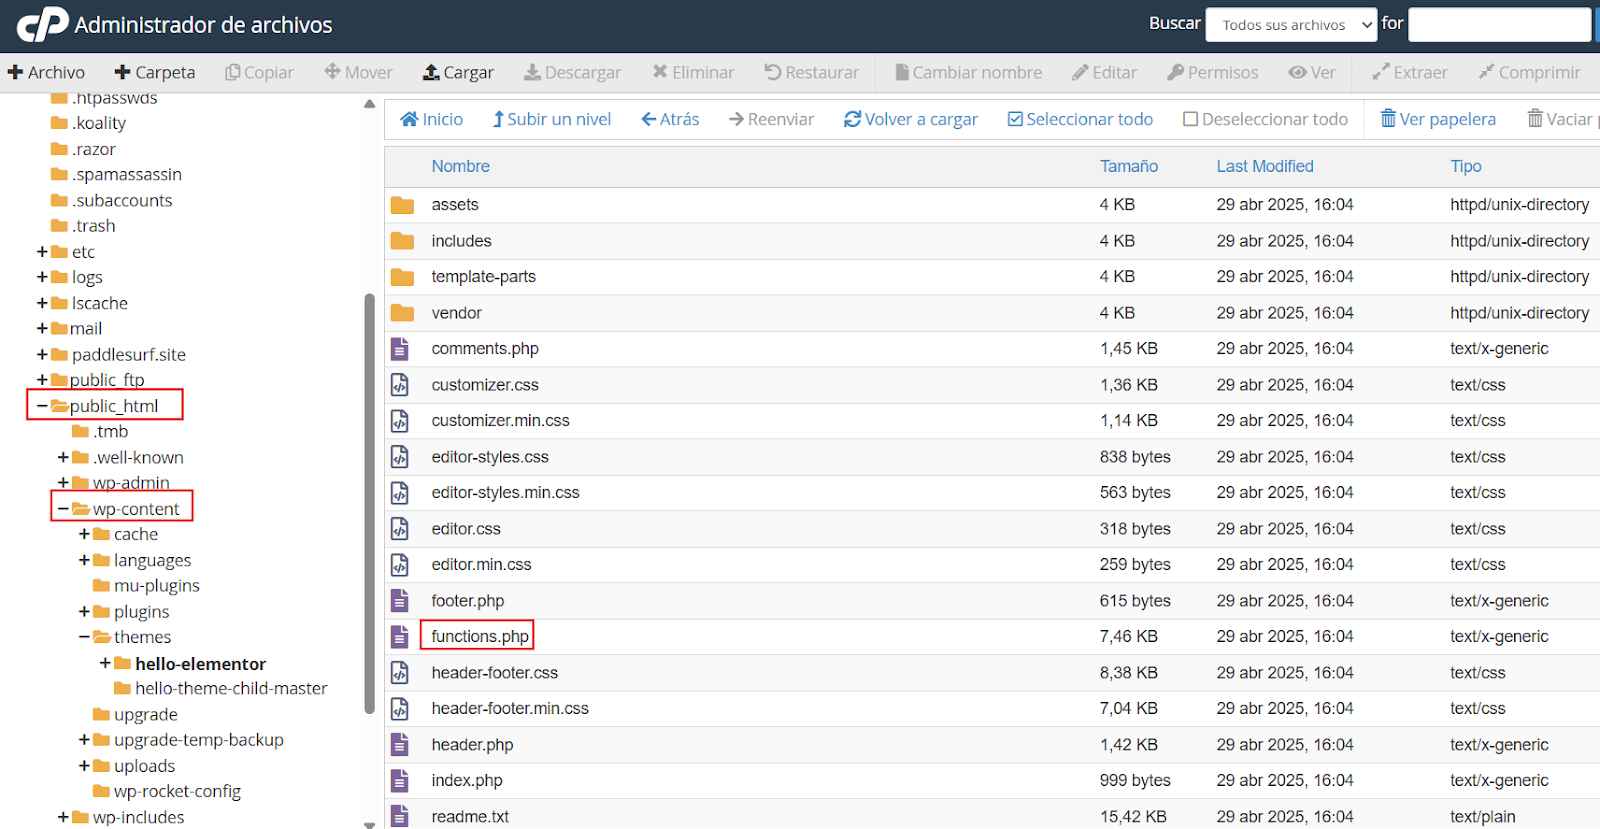1600x829 pixels.
Task: Click the Comprimir toolbar button
Action: pos(1528,72)
